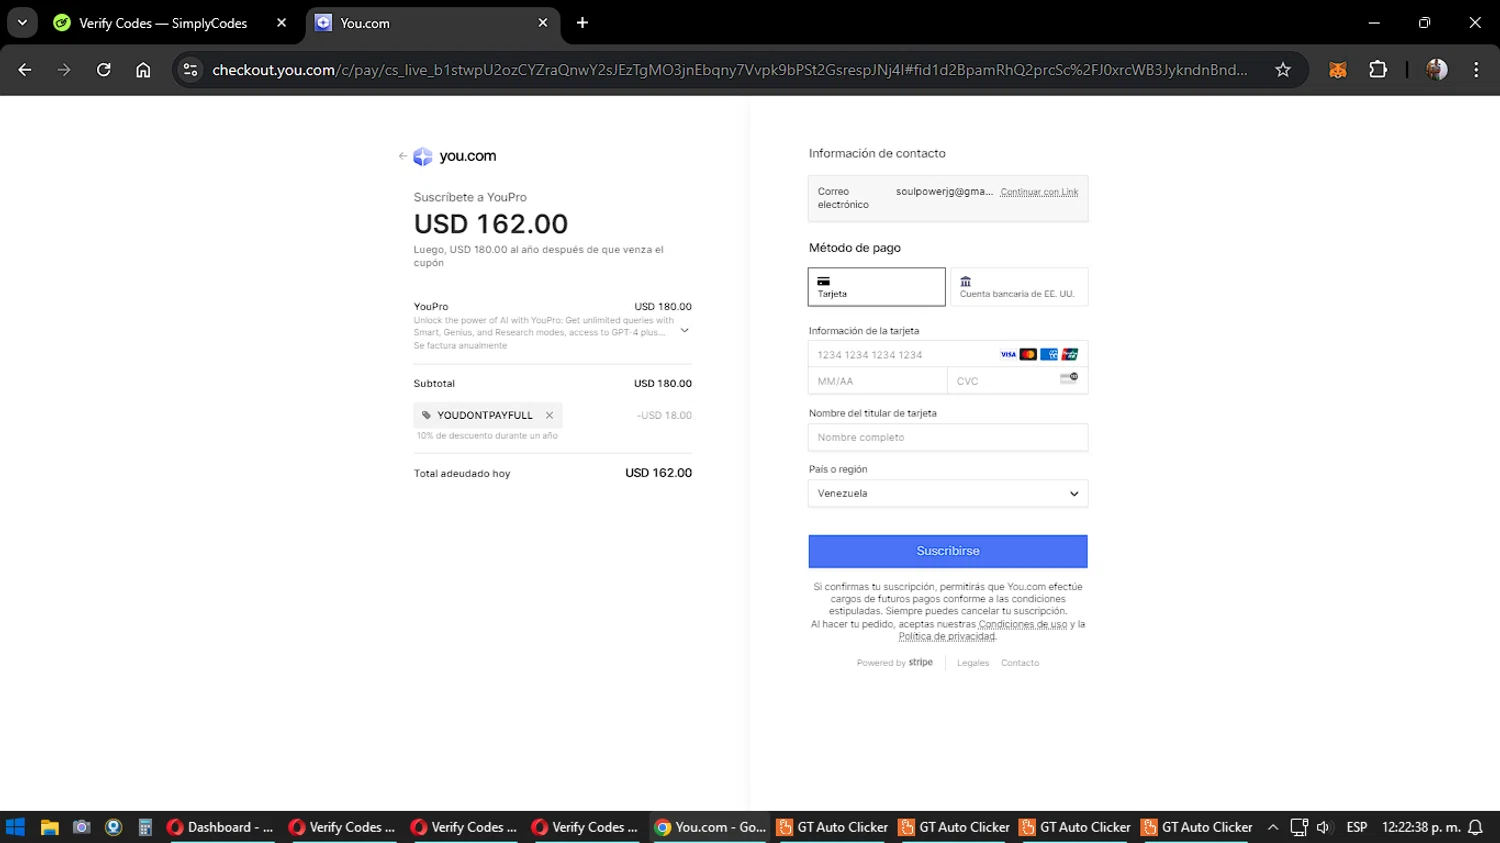Open the browser profile avatar
1500x843 pixels.
1437,70
